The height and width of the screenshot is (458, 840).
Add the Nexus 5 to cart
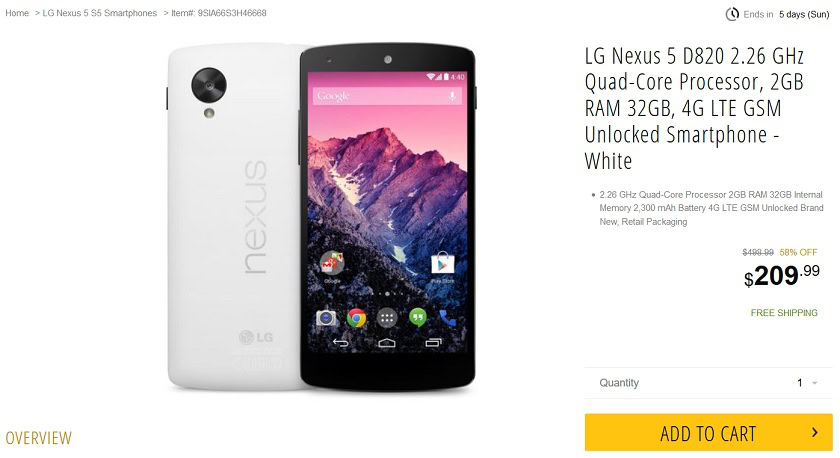(x=708, y=432)
